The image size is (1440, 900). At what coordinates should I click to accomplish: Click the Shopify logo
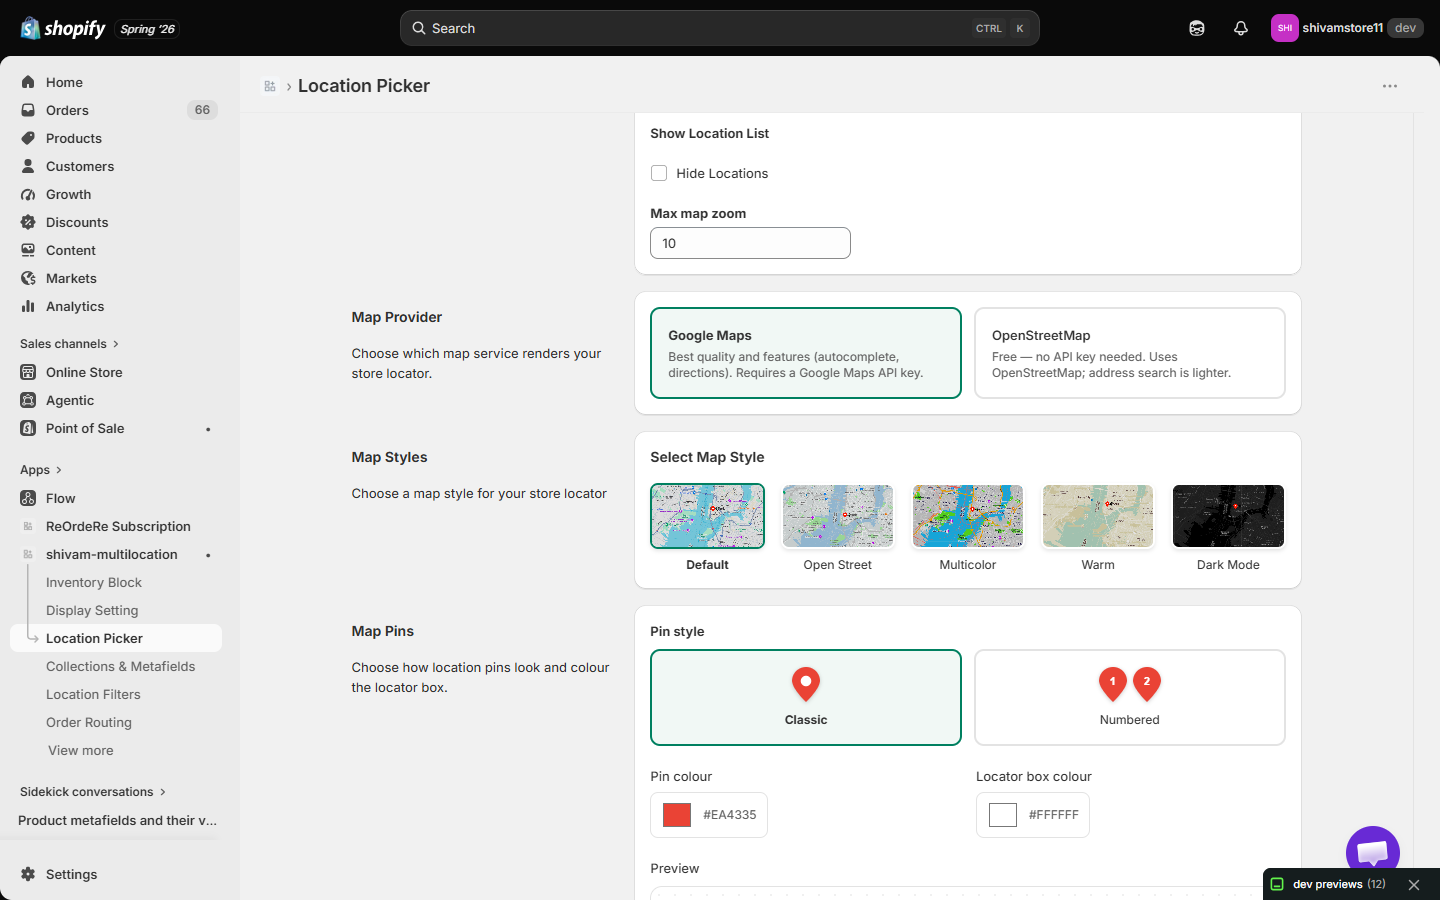pos(63,28)
